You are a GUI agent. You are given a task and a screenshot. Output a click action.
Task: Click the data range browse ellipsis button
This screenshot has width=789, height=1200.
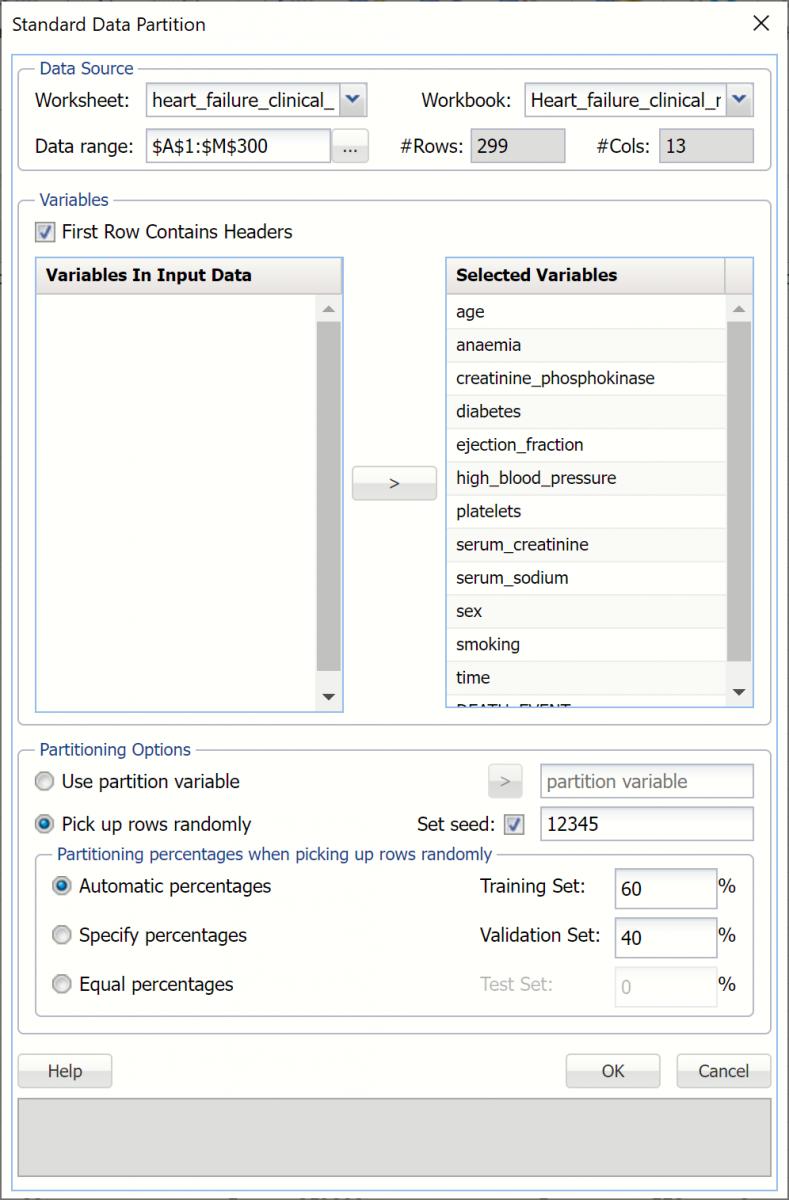tap(350, 146)
